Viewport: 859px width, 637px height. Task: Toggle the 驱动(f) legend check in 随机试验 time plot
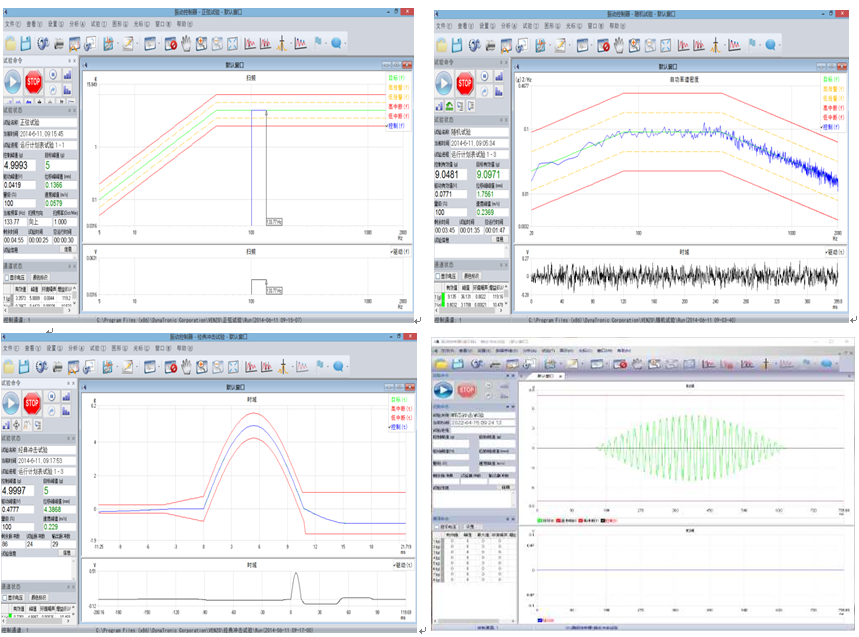[832, 254]
